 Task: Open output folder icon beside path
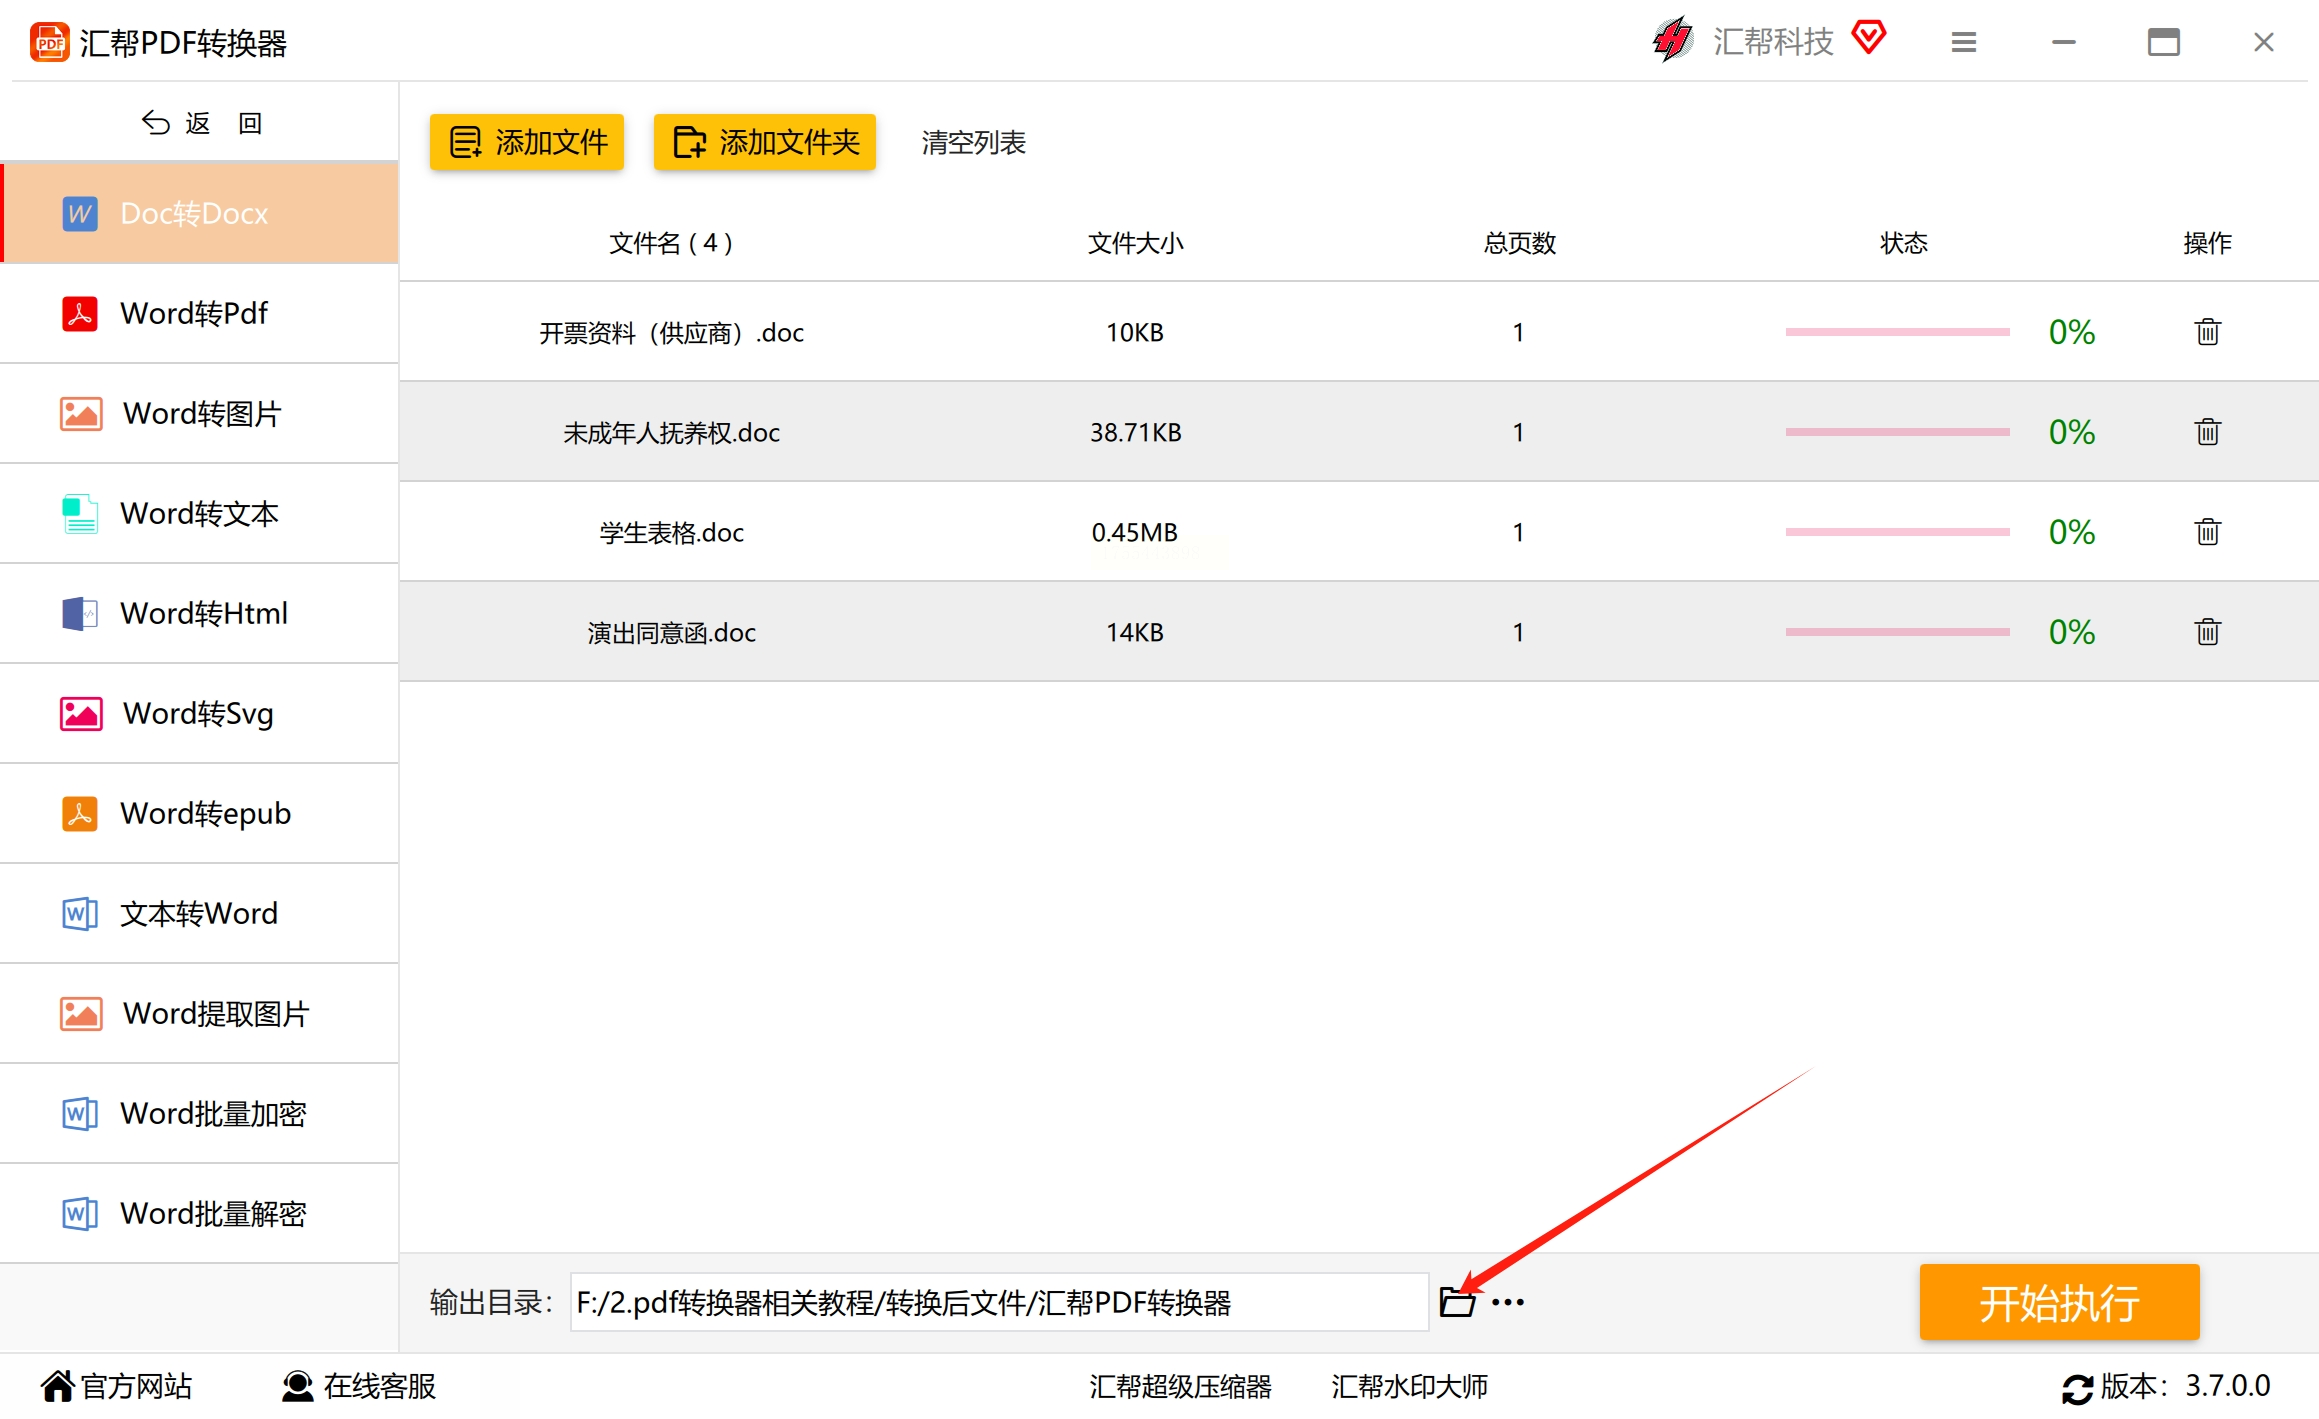tap(1456, 1302)
